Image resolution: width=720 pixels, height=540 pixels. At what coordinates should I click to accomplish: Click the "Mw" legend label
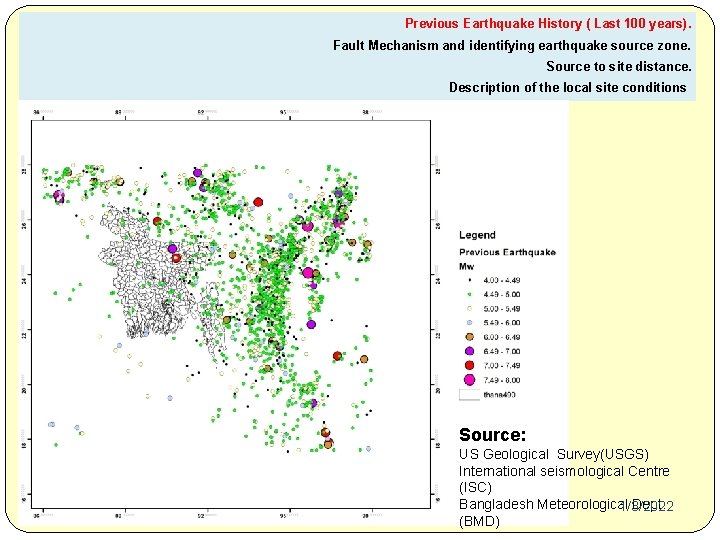tap(466, 266)
